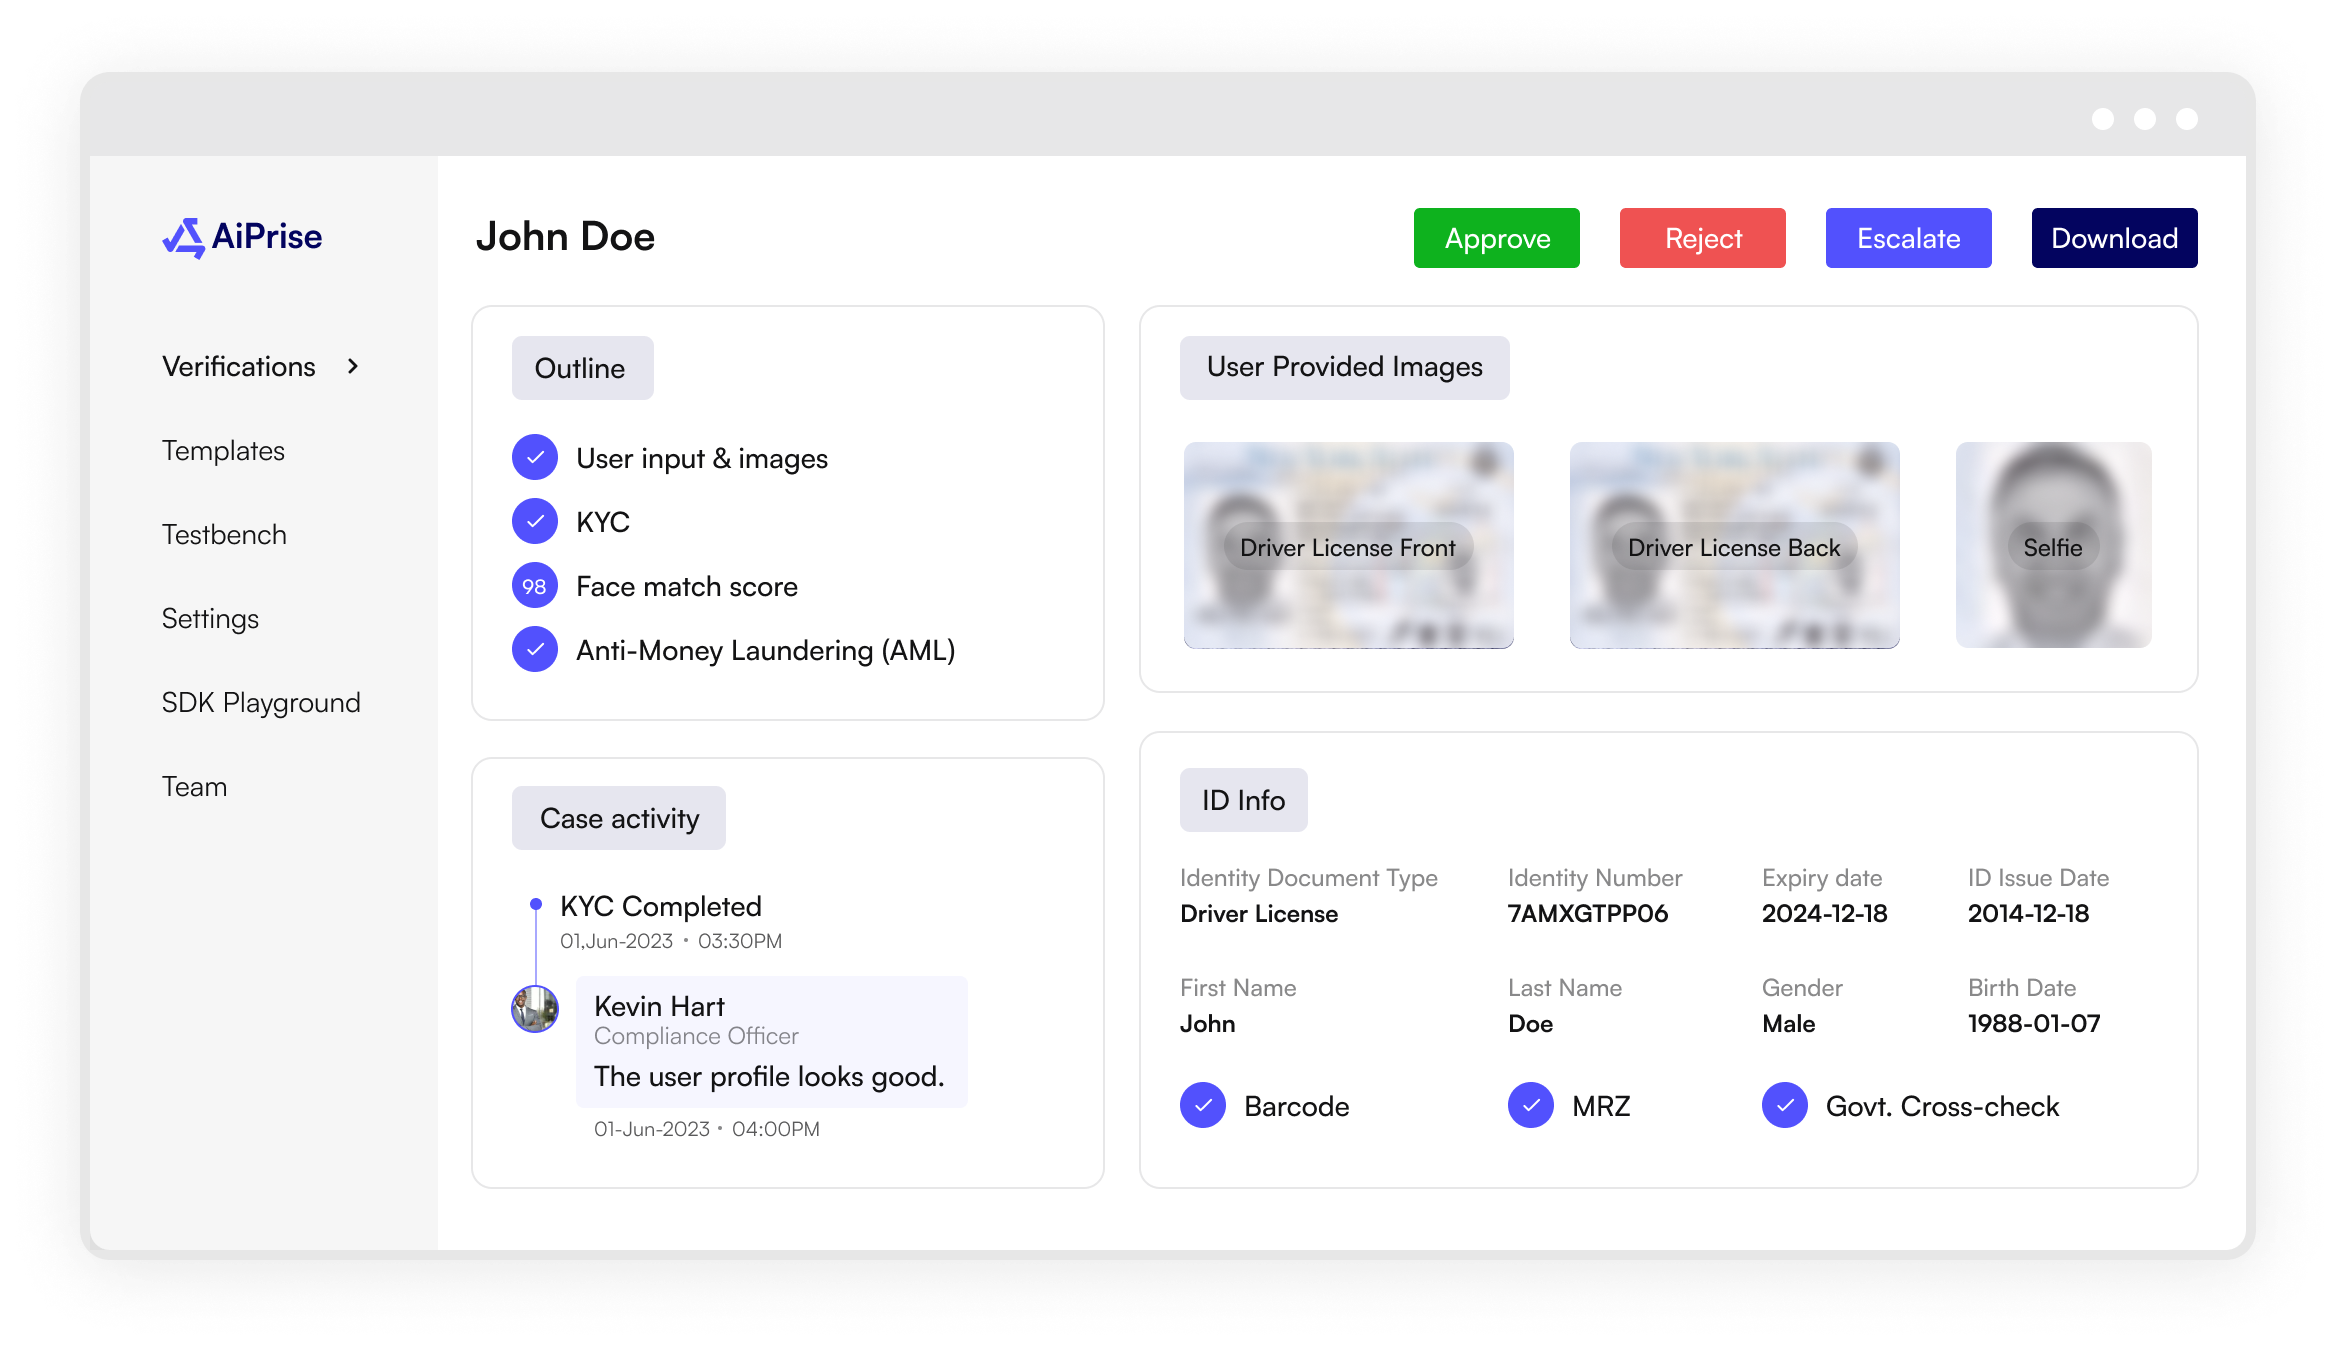This screenshot has height=1348, width=2336.
Task: Click the Govt. Cross-check check icon
Action: pyautogui.click(x=1785, y=1106)
